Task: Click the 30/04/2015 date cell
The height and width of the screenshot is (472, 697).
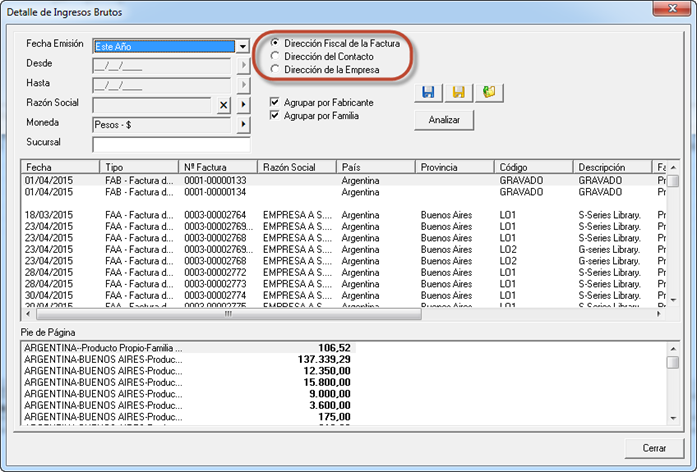Action: pos(49,296)
